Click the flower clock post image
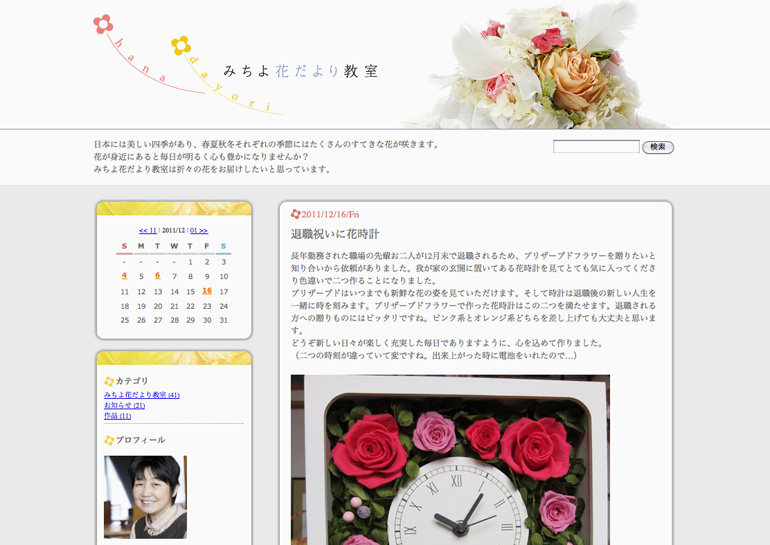The image size is (770, 545). coord(450,460)
